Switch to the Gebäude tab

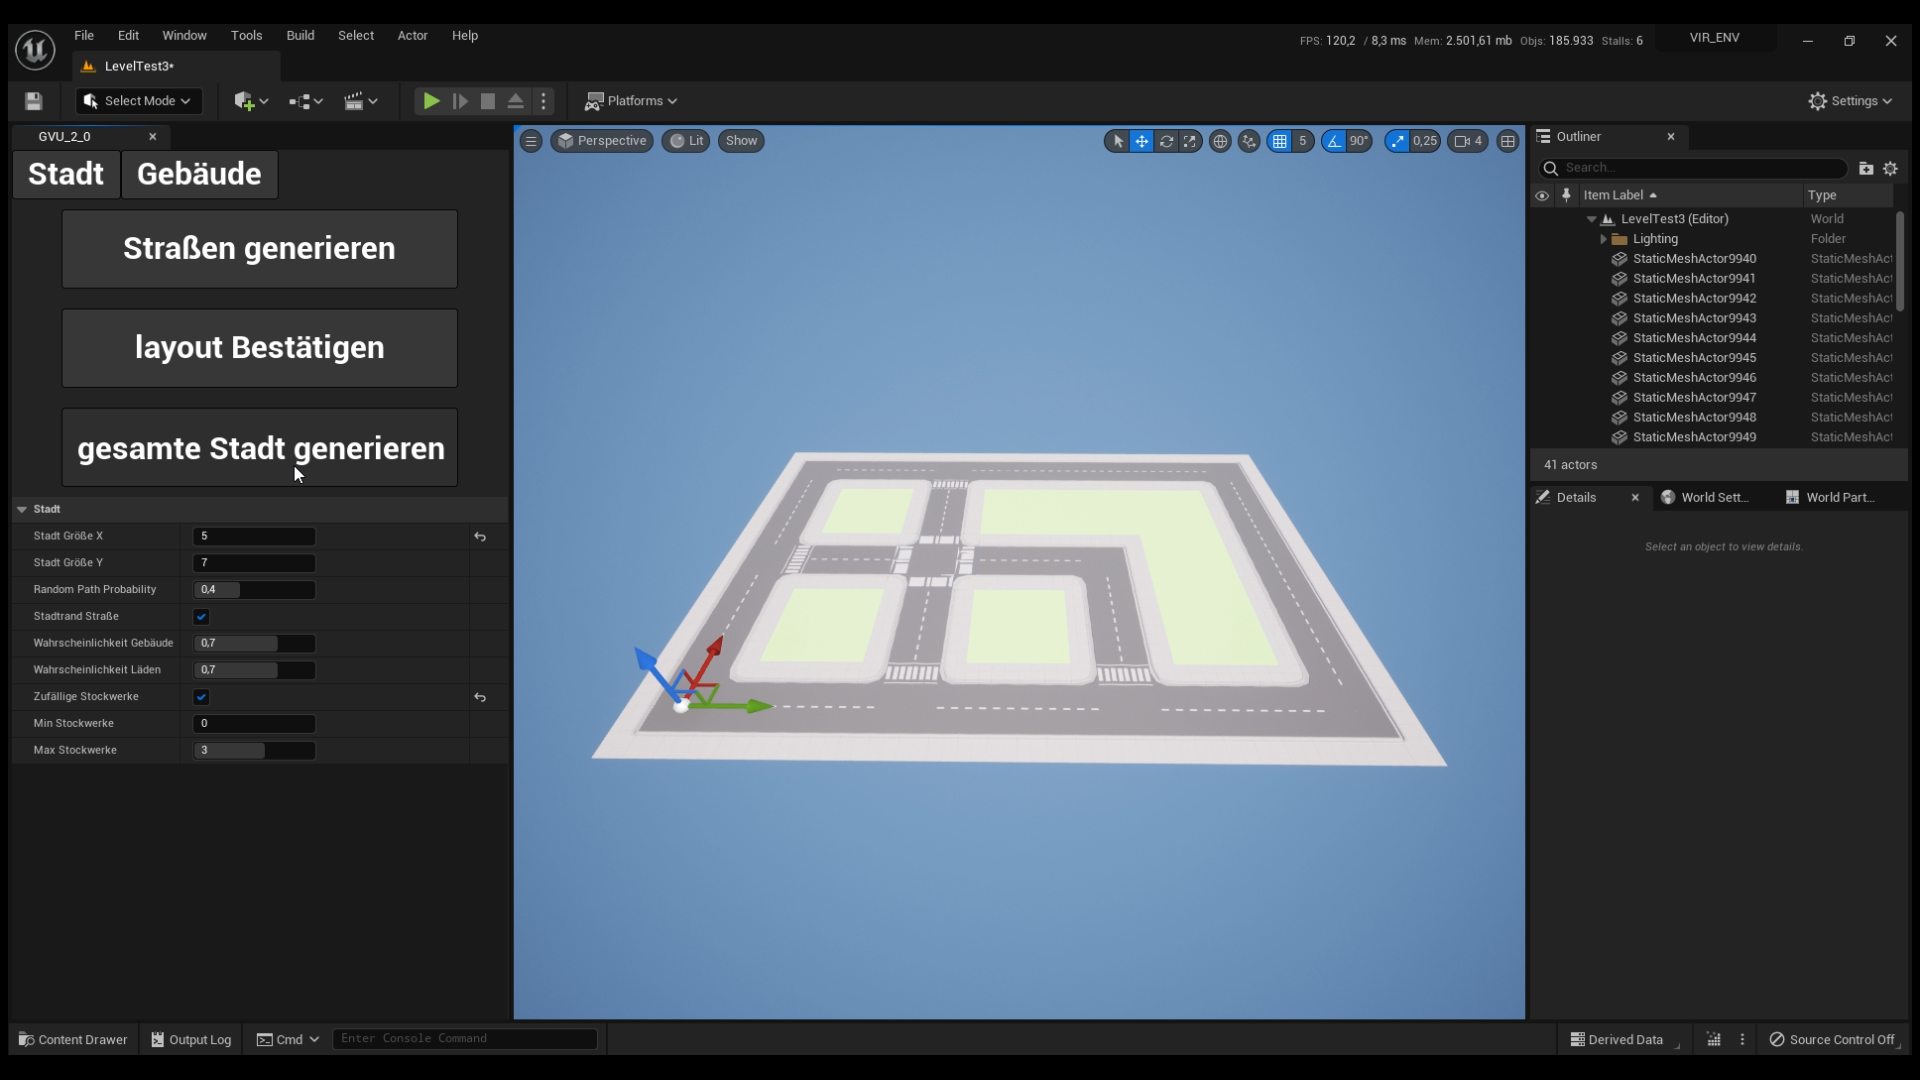(x=199, y=174)
